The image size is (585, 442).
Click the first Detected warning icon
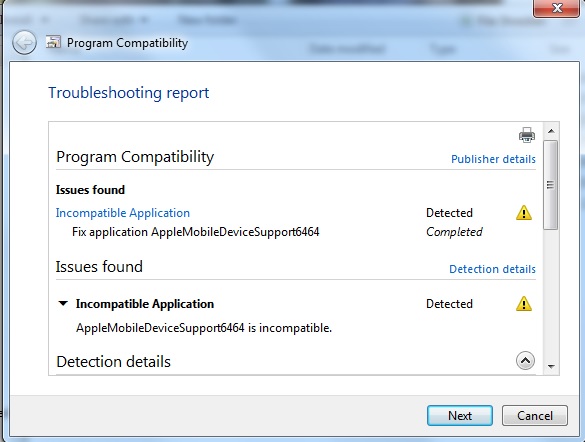click(x=524, y=213)
